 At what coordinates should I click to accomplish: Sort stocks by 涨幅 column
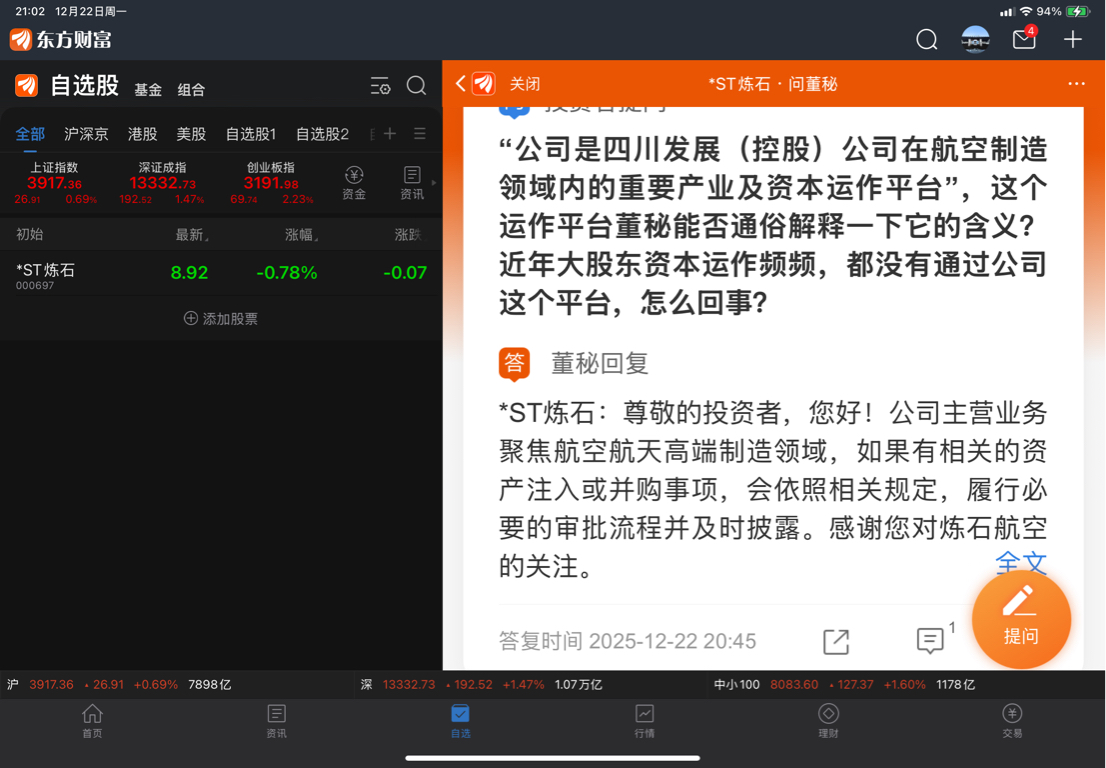pos(301,235)
